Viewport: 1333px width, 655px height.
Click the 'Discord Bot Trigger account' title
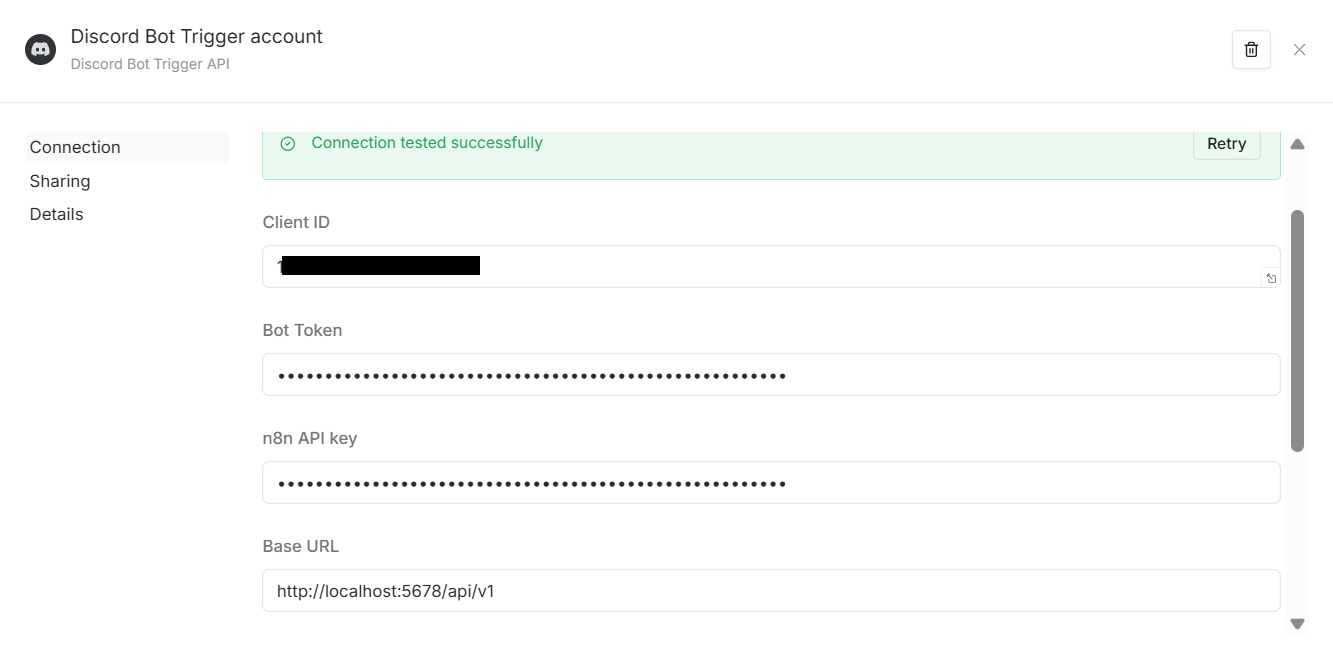pyautogui.click(x=196, y=37)
